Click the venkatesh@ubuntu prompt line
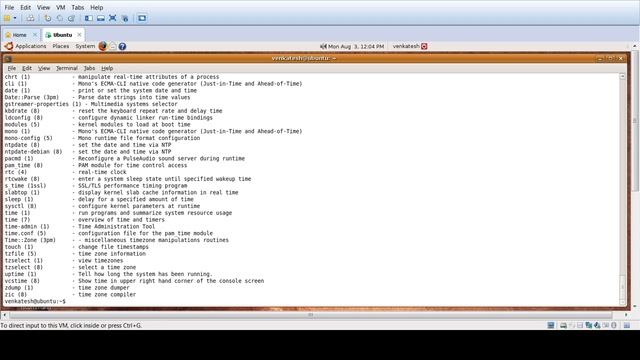The image size is (640, 360). (35, 302)
